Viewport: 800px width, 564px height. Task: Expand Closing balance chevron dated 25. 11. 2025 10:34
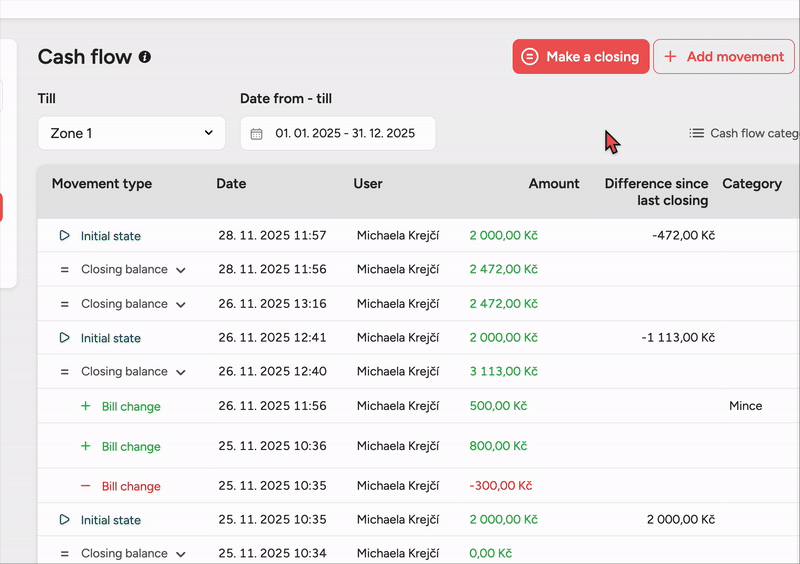[181, 554]
